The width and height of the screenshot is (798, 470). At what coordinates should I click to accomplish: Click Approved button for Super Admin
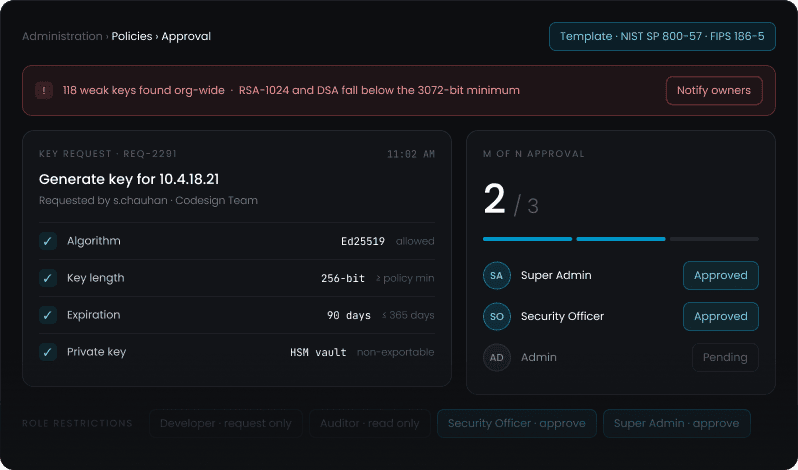tap(721, 275)
